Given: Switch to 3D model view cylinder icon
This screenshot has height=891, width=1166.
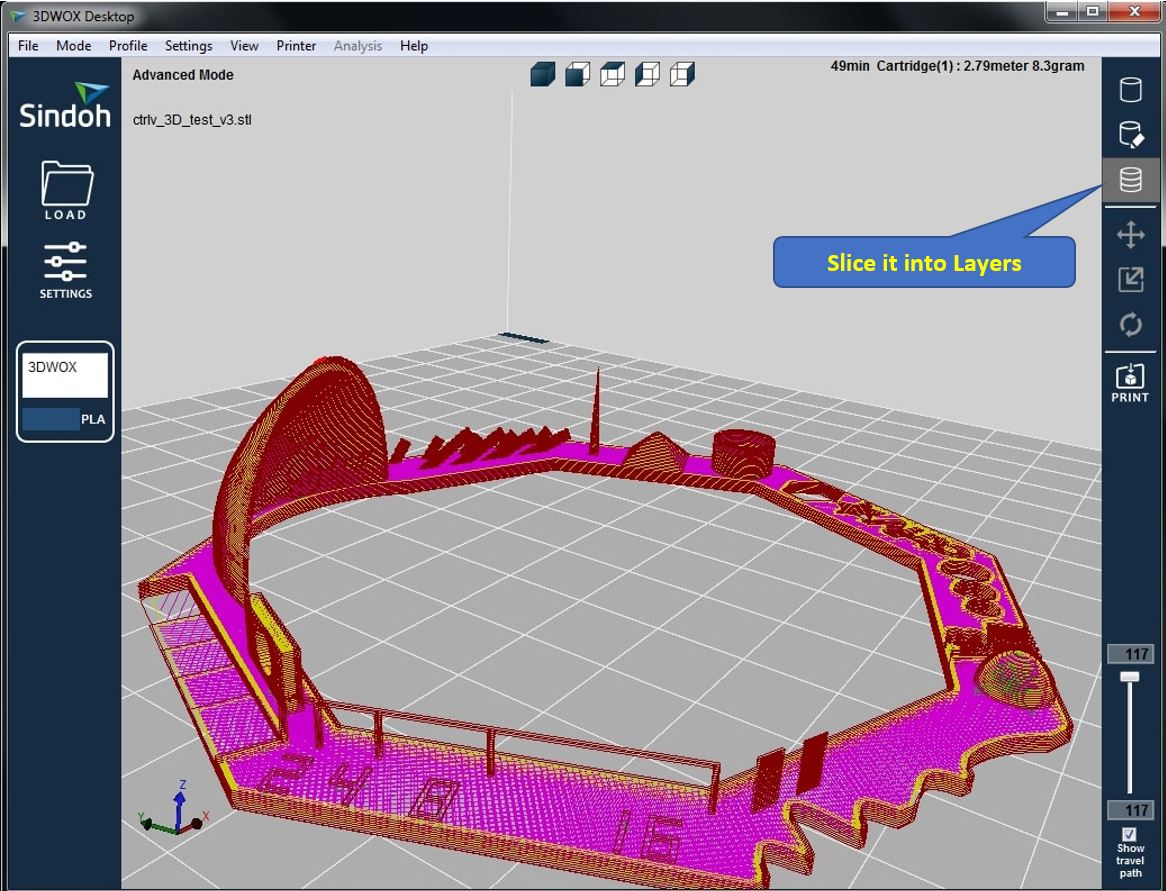Looking at the screenshot, I should coord(1130,89).
